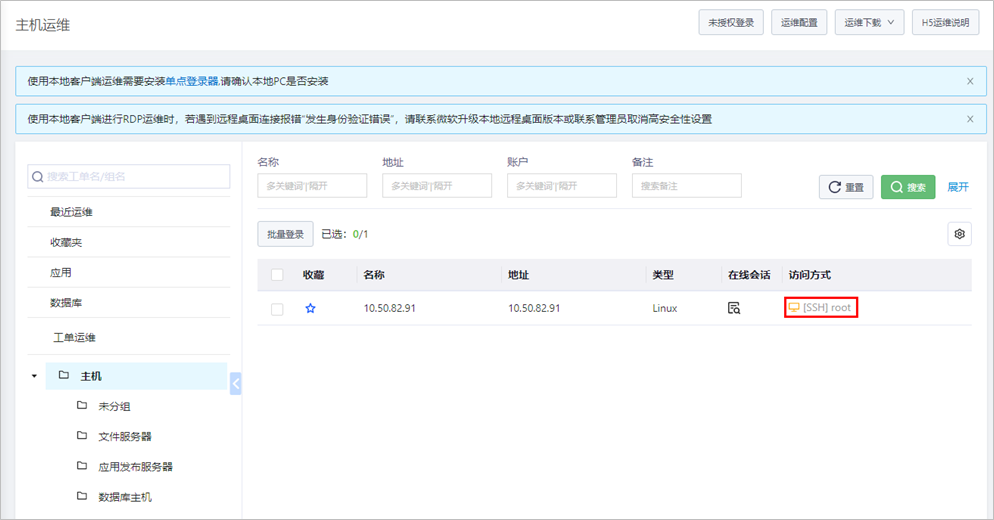994x520 pixels.
Task: Open the 运维下载 dropdown menu
Action: [x=869, y=23]
